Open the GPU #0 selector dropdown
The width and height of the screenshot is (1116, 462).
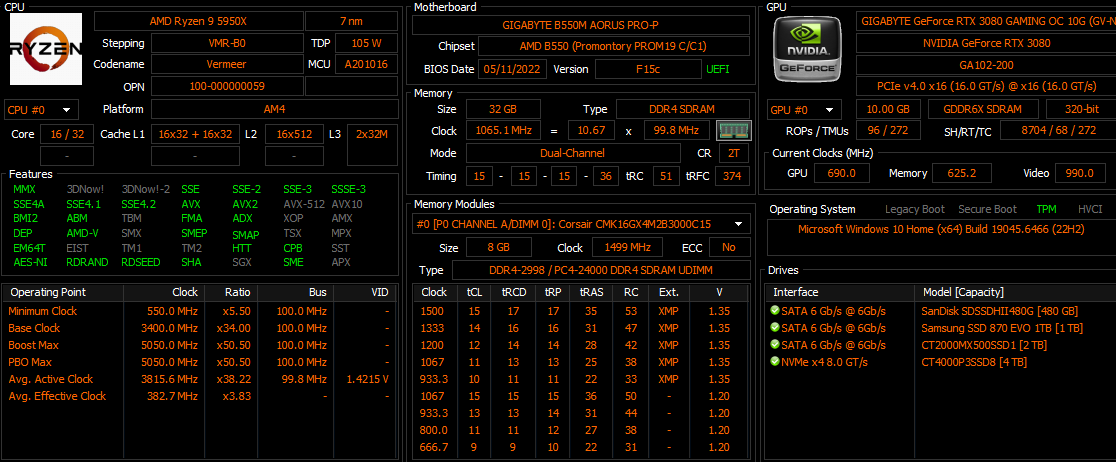(x=804, y=110)
